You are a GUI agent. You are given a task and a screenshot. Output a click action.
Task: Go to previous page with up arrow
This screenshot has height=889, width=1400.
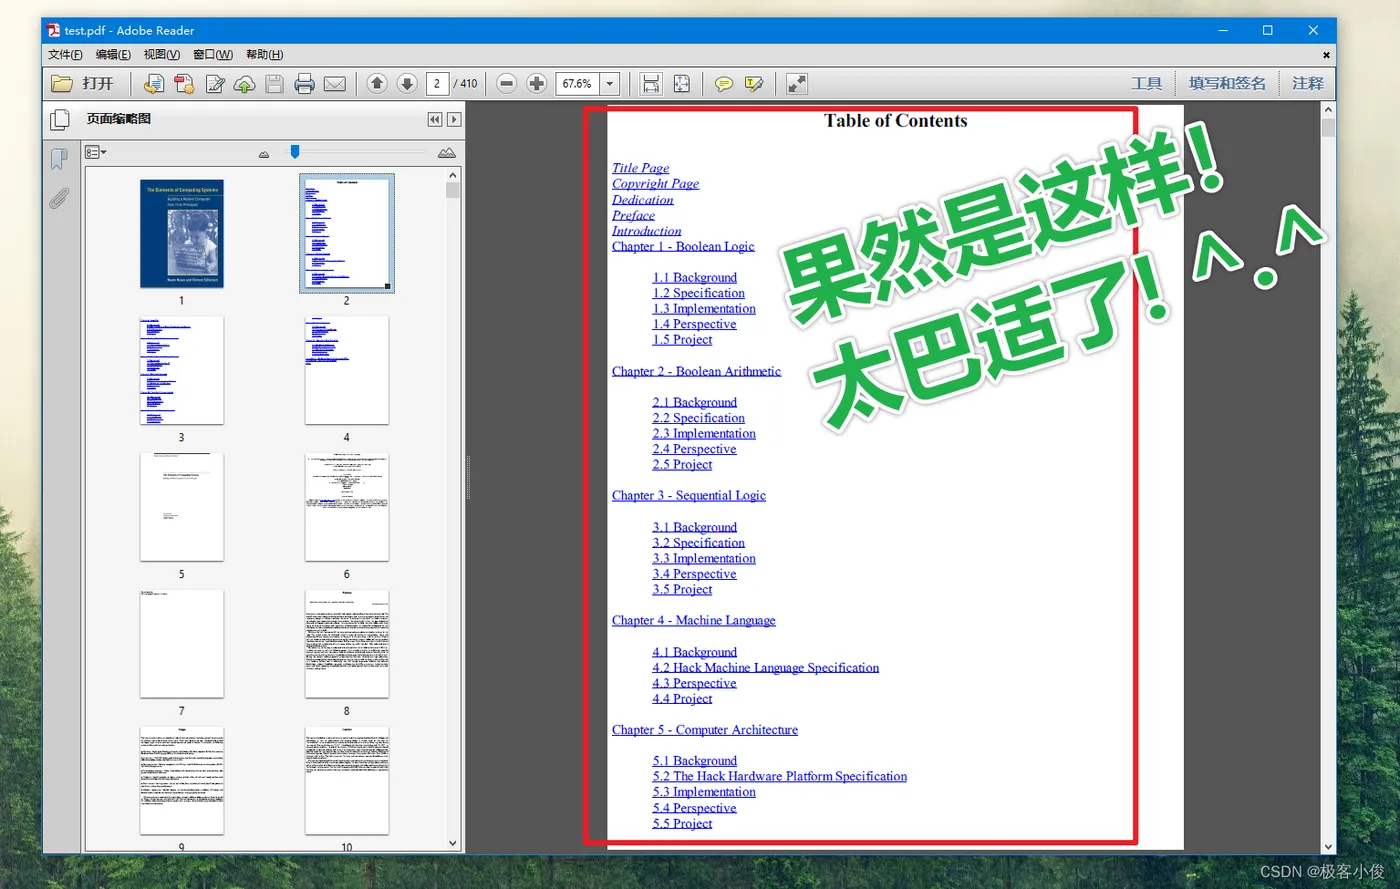(x=377, y=84)
